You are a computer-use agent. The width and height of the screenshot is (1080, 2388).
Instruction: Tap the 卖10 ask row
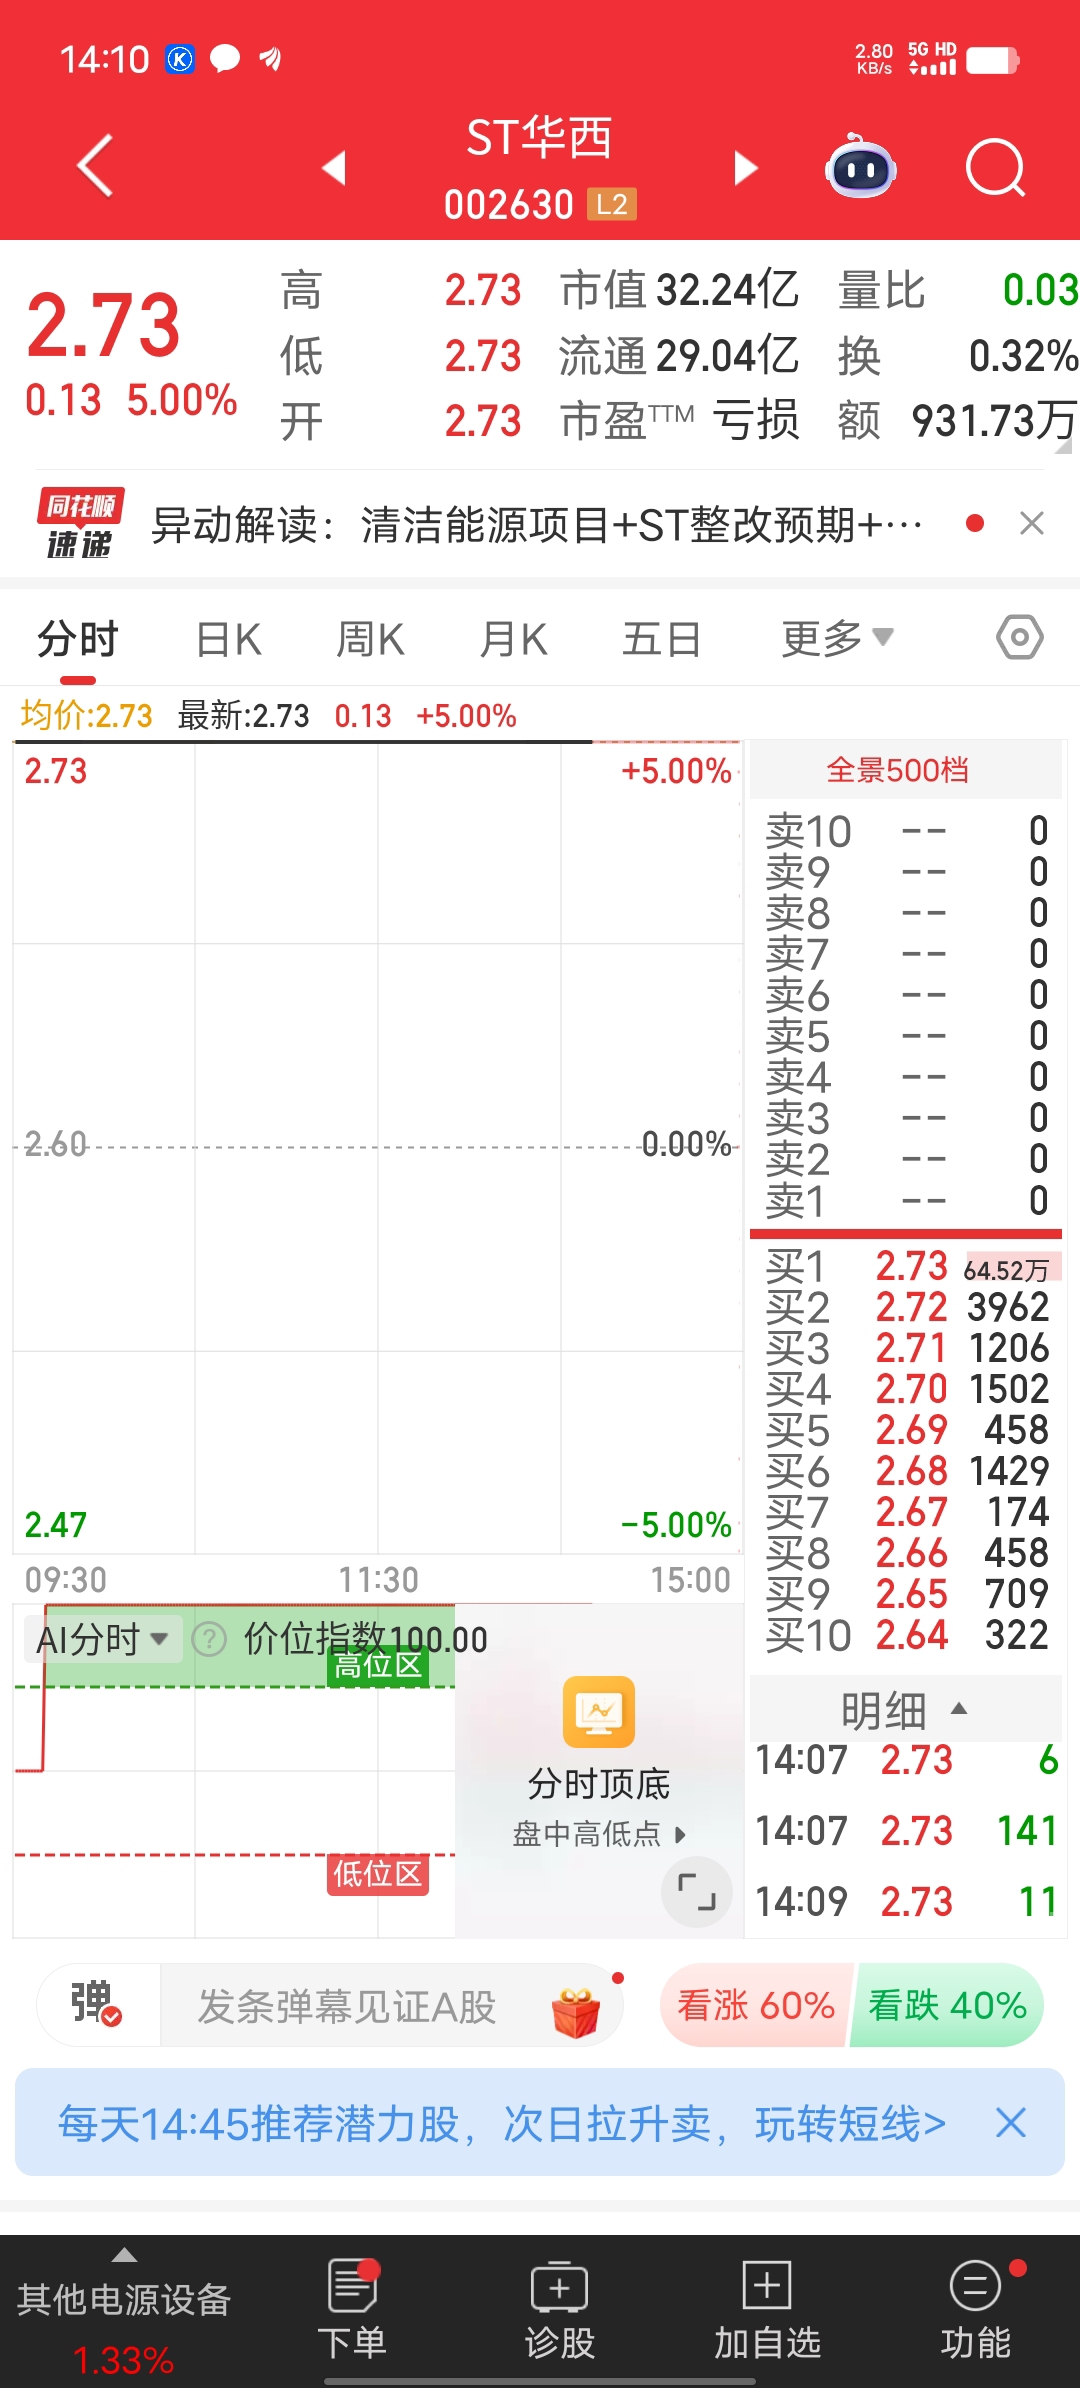click(x=905, y=831)
